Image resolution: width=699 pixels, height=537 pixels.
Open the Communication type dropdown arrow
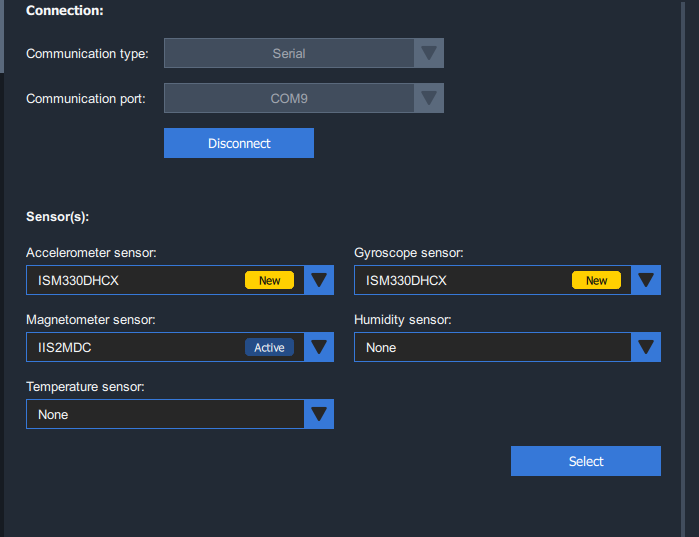(429, 53)
